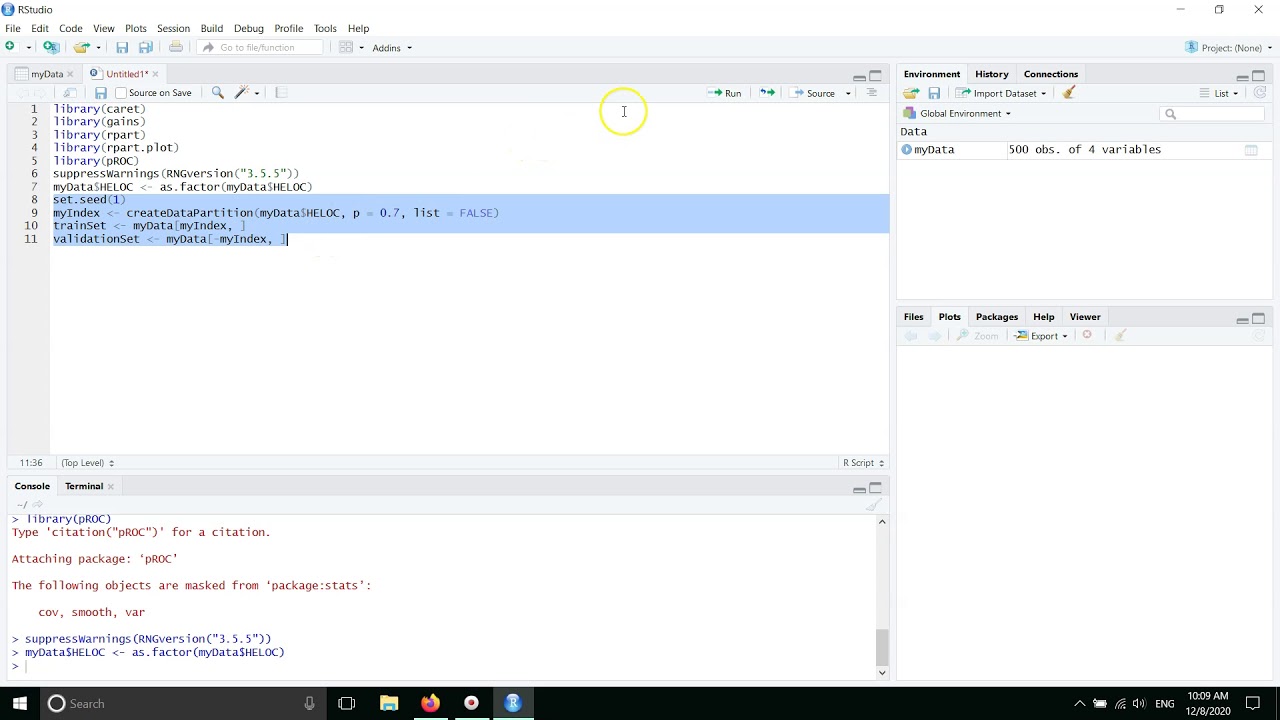Open the Viewer tab
Screen dimensions: 1280x720
(x=1085, y=317)
